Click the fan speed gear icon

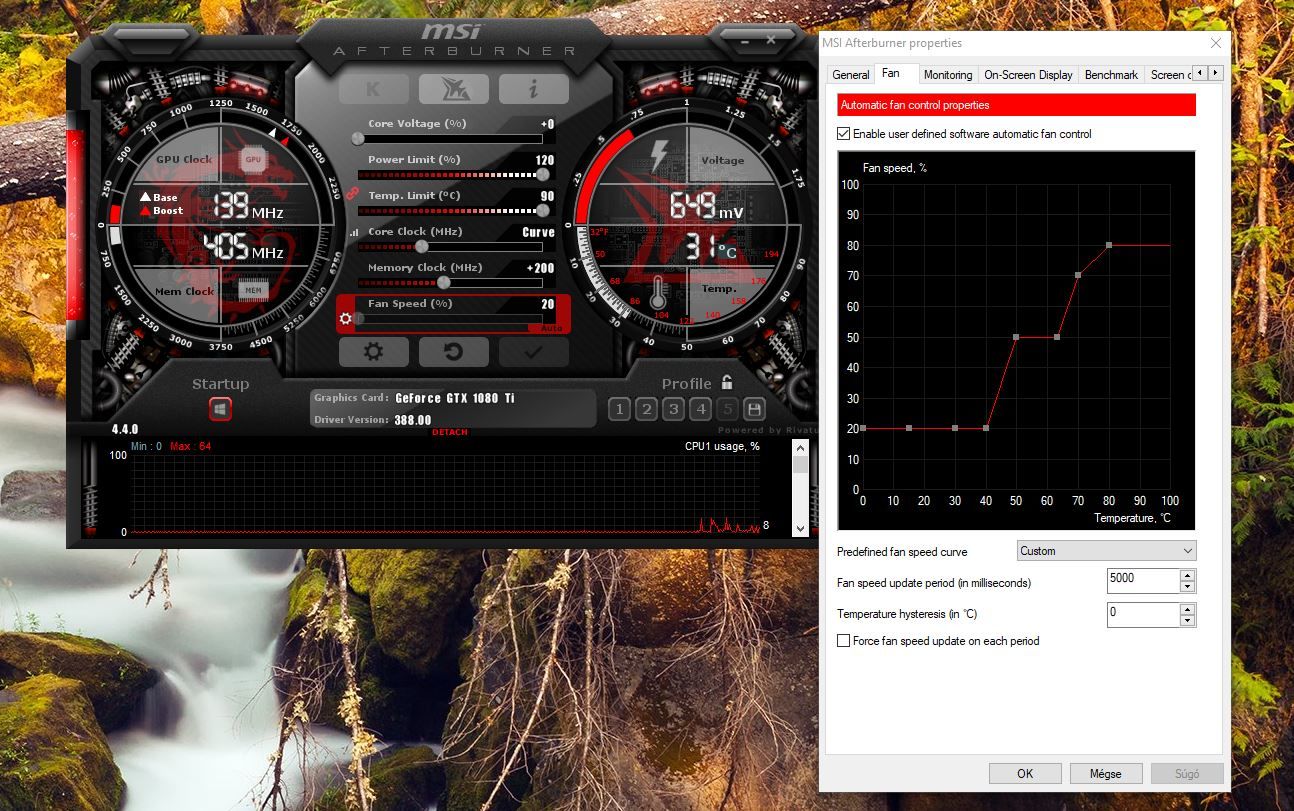346,319
